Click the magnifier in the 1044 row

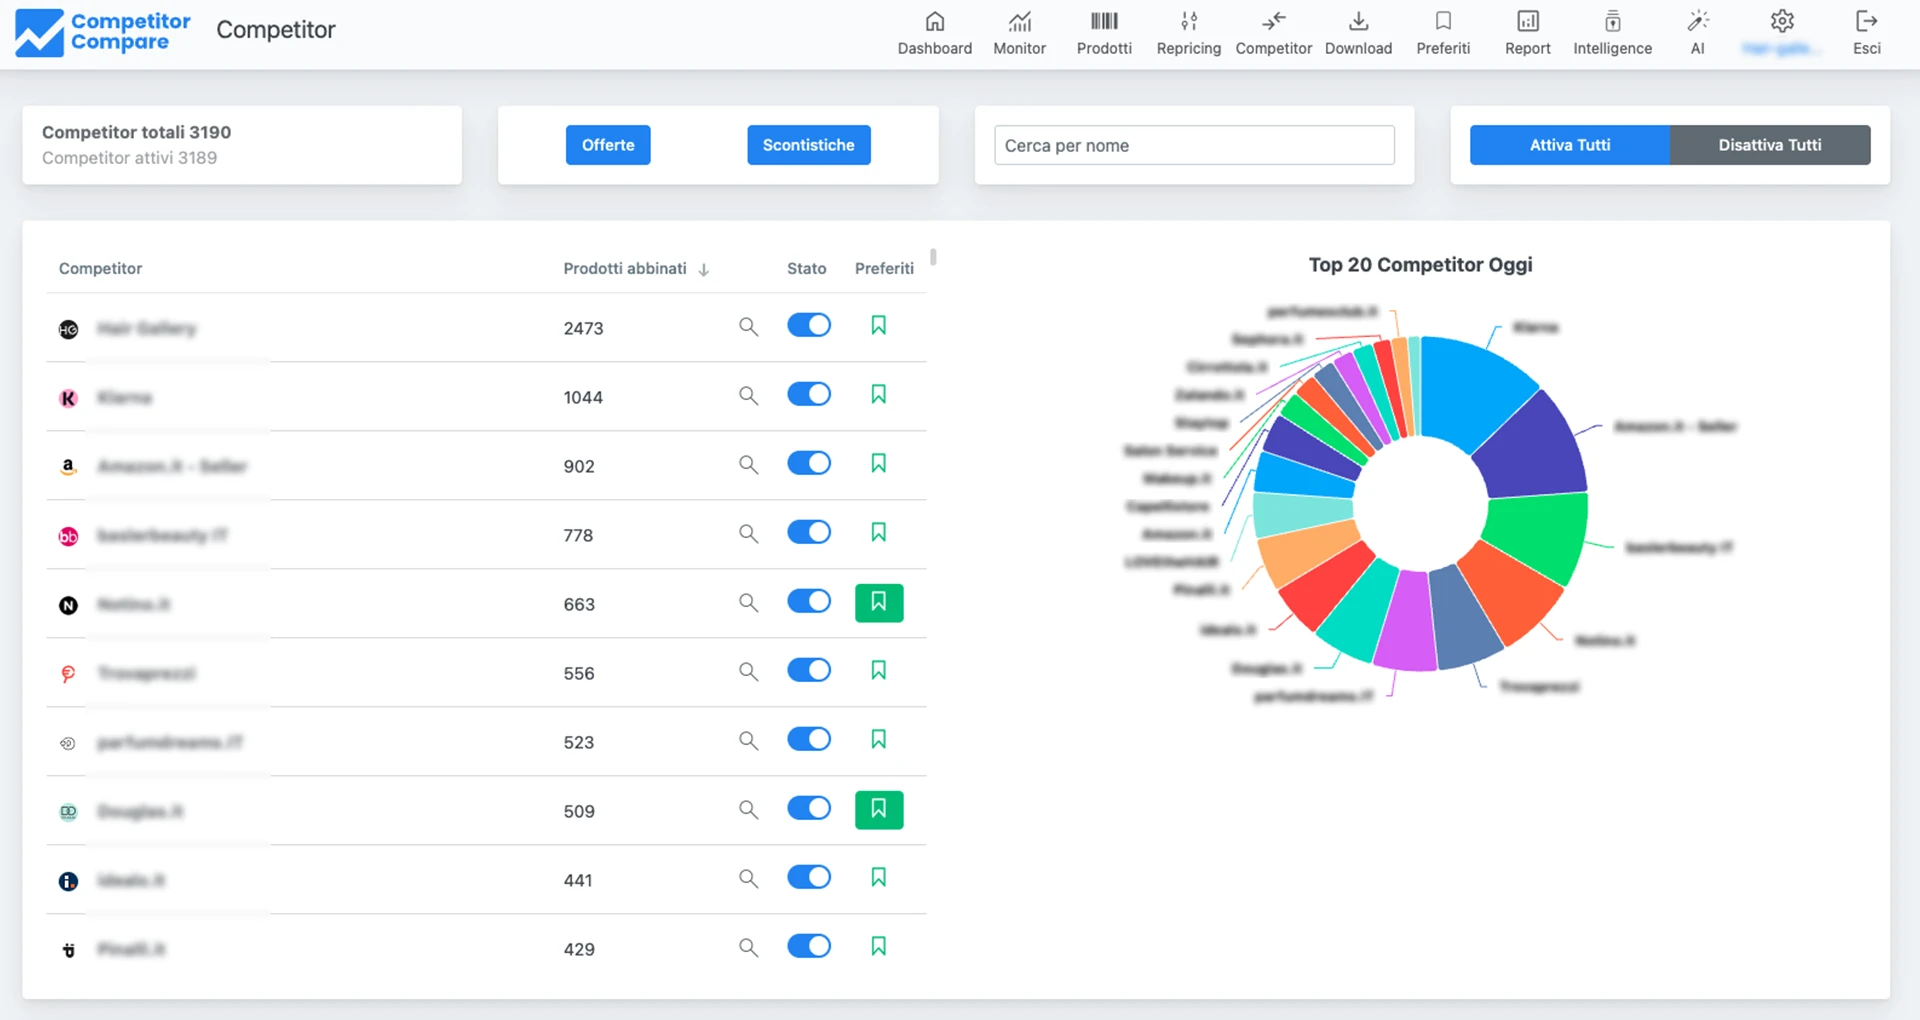pyautogui.click(x=748, y=396)
